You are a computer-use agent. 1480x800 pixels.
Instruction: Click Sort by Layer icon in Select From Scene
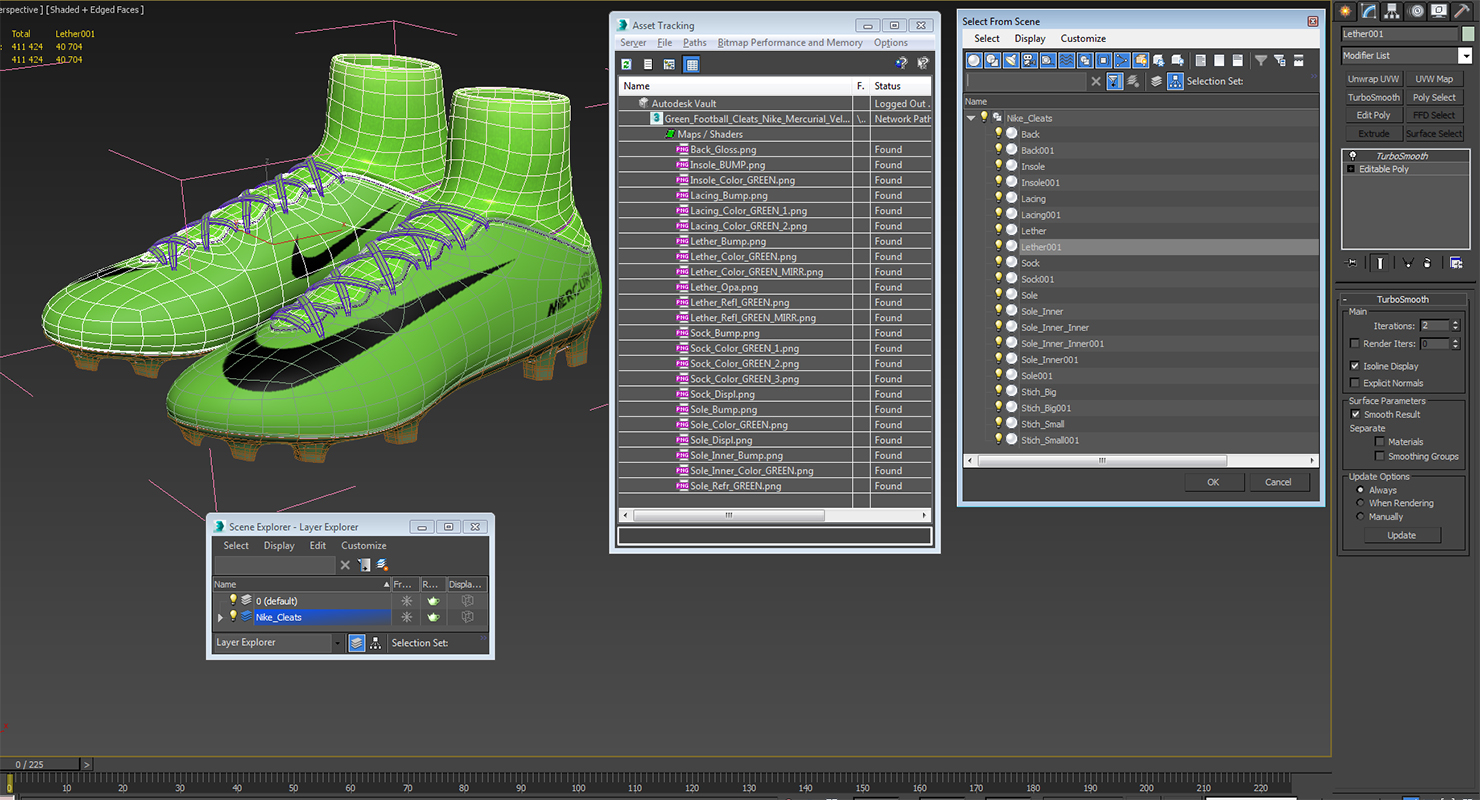(x=1157, y=81)
